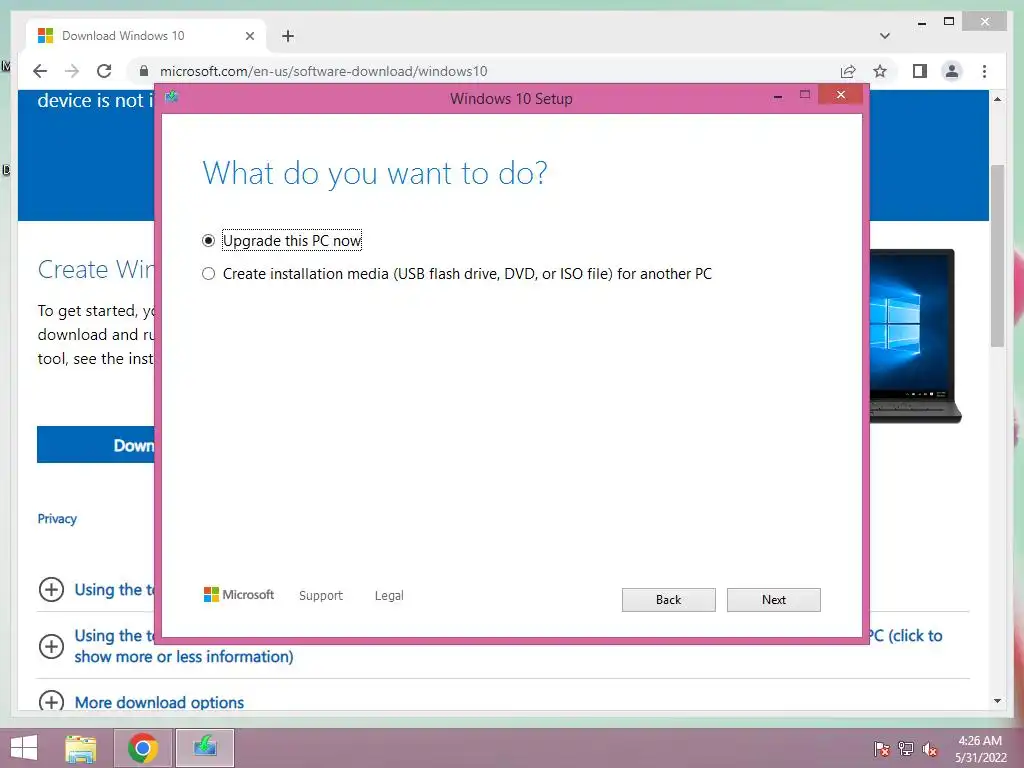The image size is (1024, 768).
Task: Minimize the Chrome window
Action: 921,23
